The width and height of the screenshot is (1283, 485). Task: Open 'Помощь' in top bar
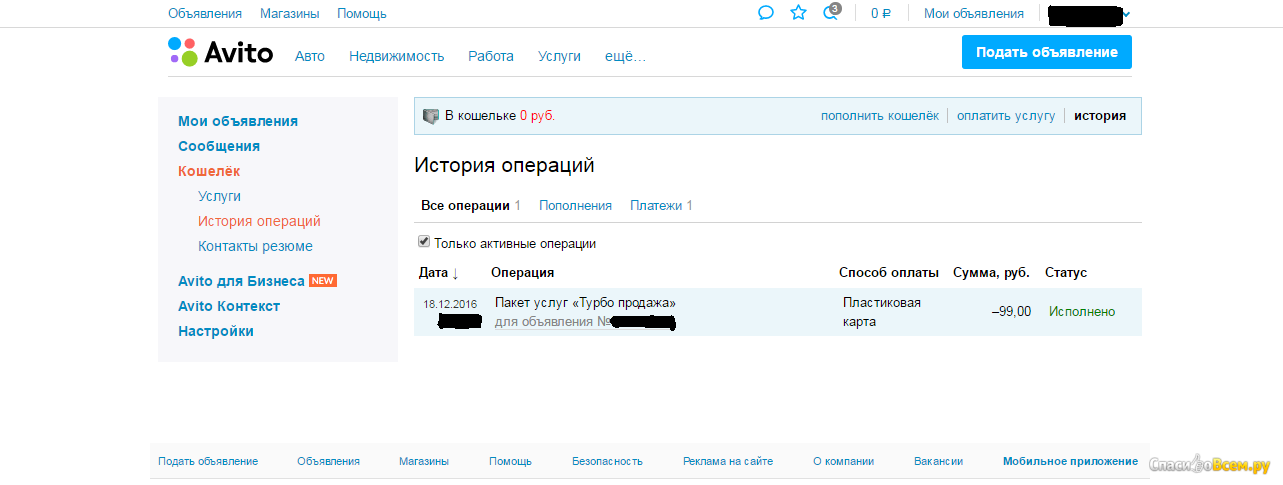pyautogui.click(x=362, y=13)
